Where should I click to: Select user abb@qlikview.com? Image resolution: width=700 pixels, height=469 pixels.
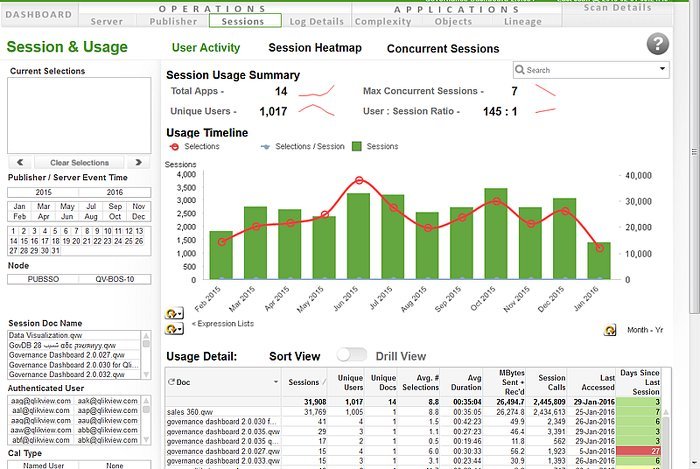click(x=107, y=430)
